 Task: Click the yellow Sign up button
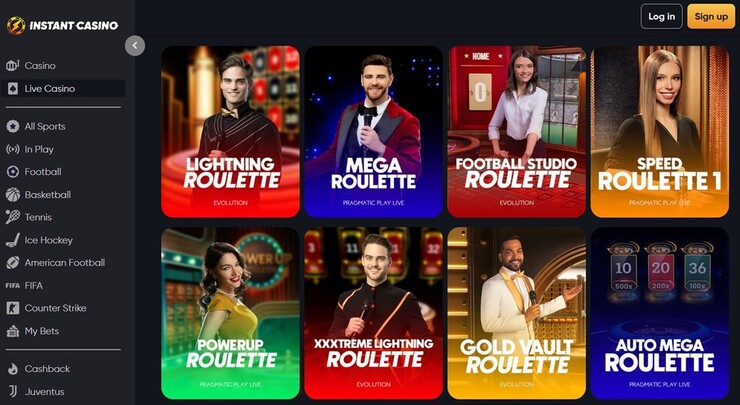pos(711,17)
